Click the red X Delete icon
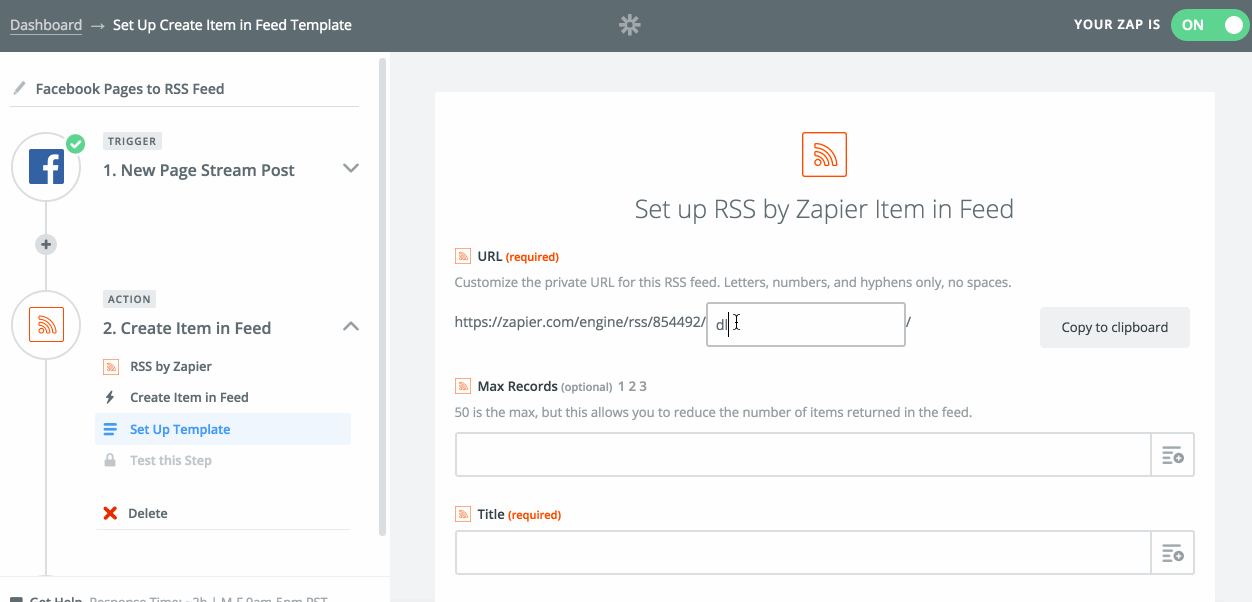The height and width of the screenshot is (602, 1252). click(110, 513)
